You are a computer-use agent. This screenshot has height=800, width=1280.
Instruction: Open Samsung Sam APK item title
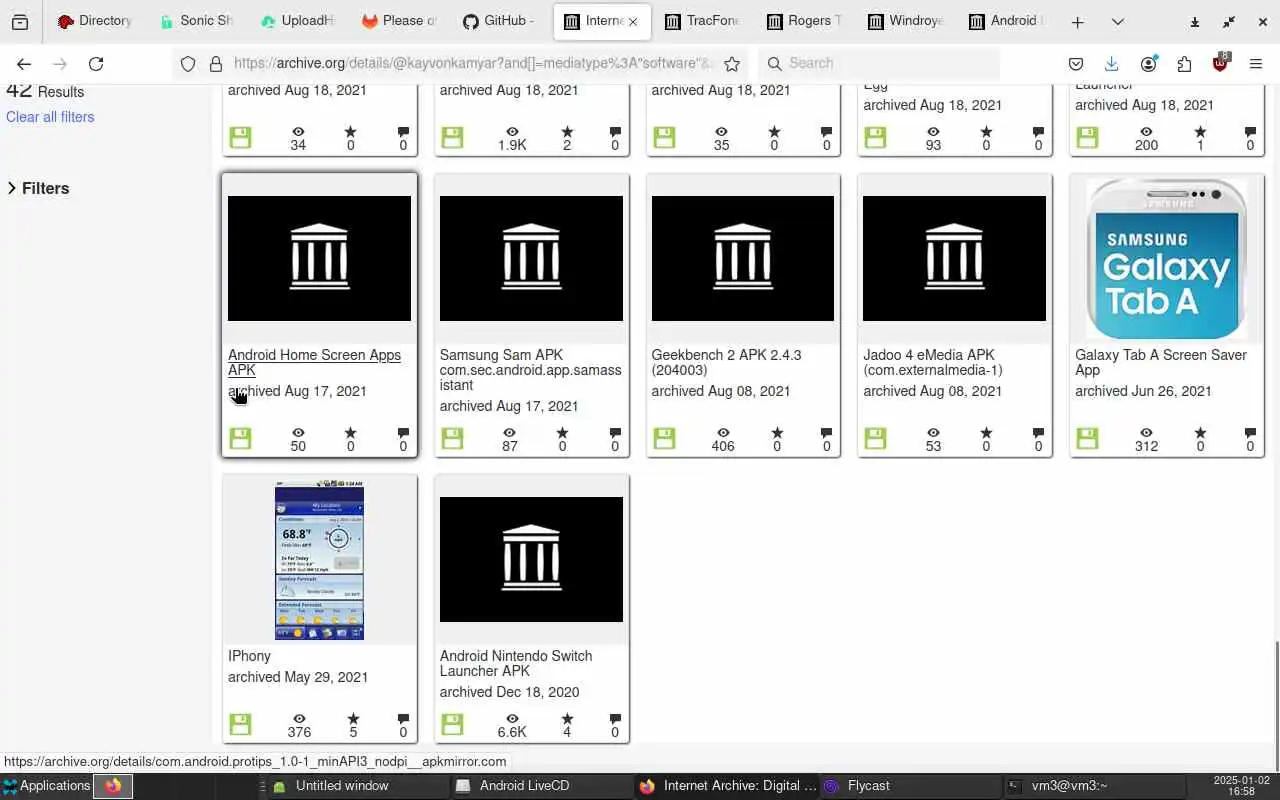[531, 370]
